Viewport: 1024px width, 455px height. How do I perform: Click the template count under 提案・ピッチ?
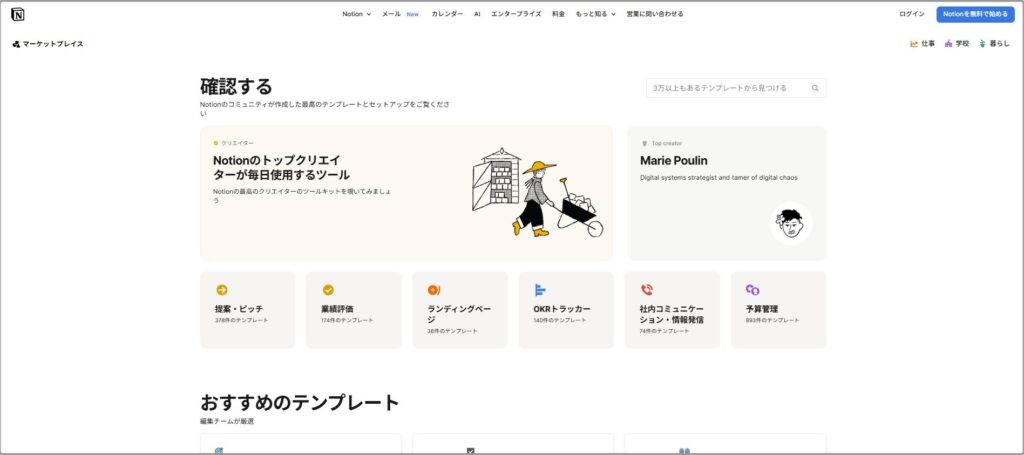click(242, 321)
